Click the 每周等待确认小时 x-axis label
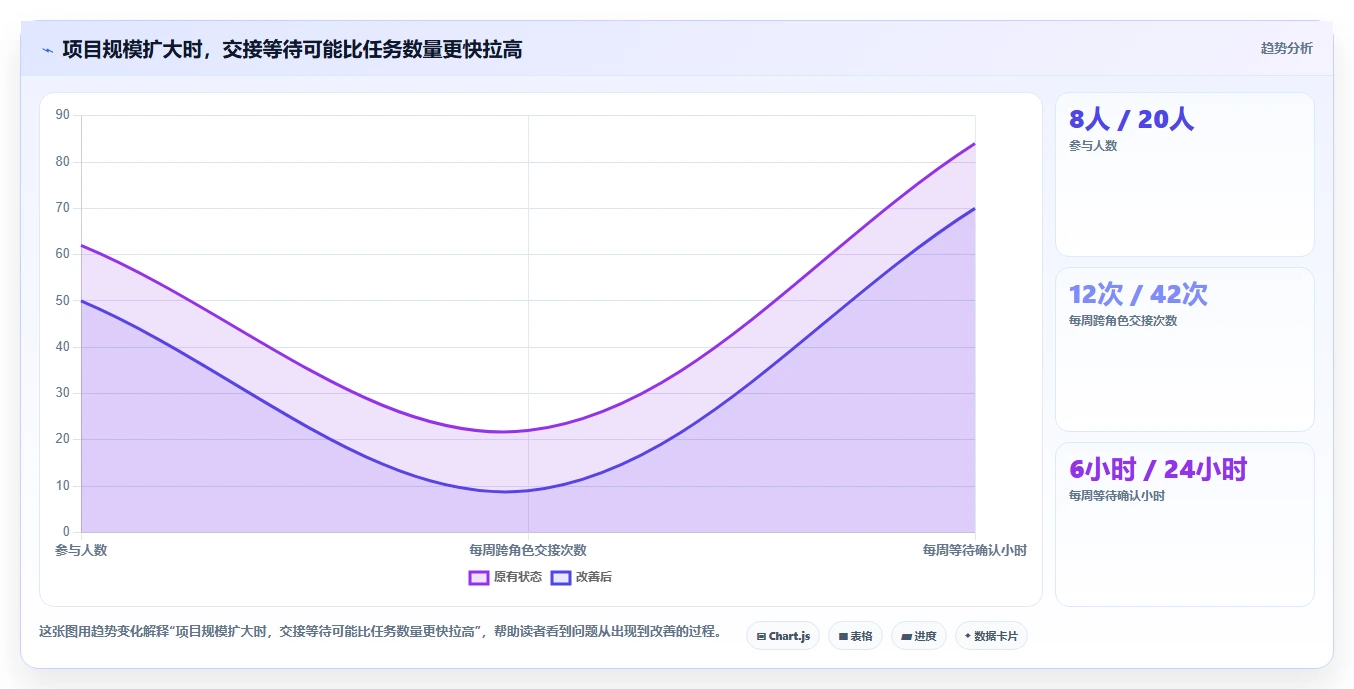 (x=975, y=550)
